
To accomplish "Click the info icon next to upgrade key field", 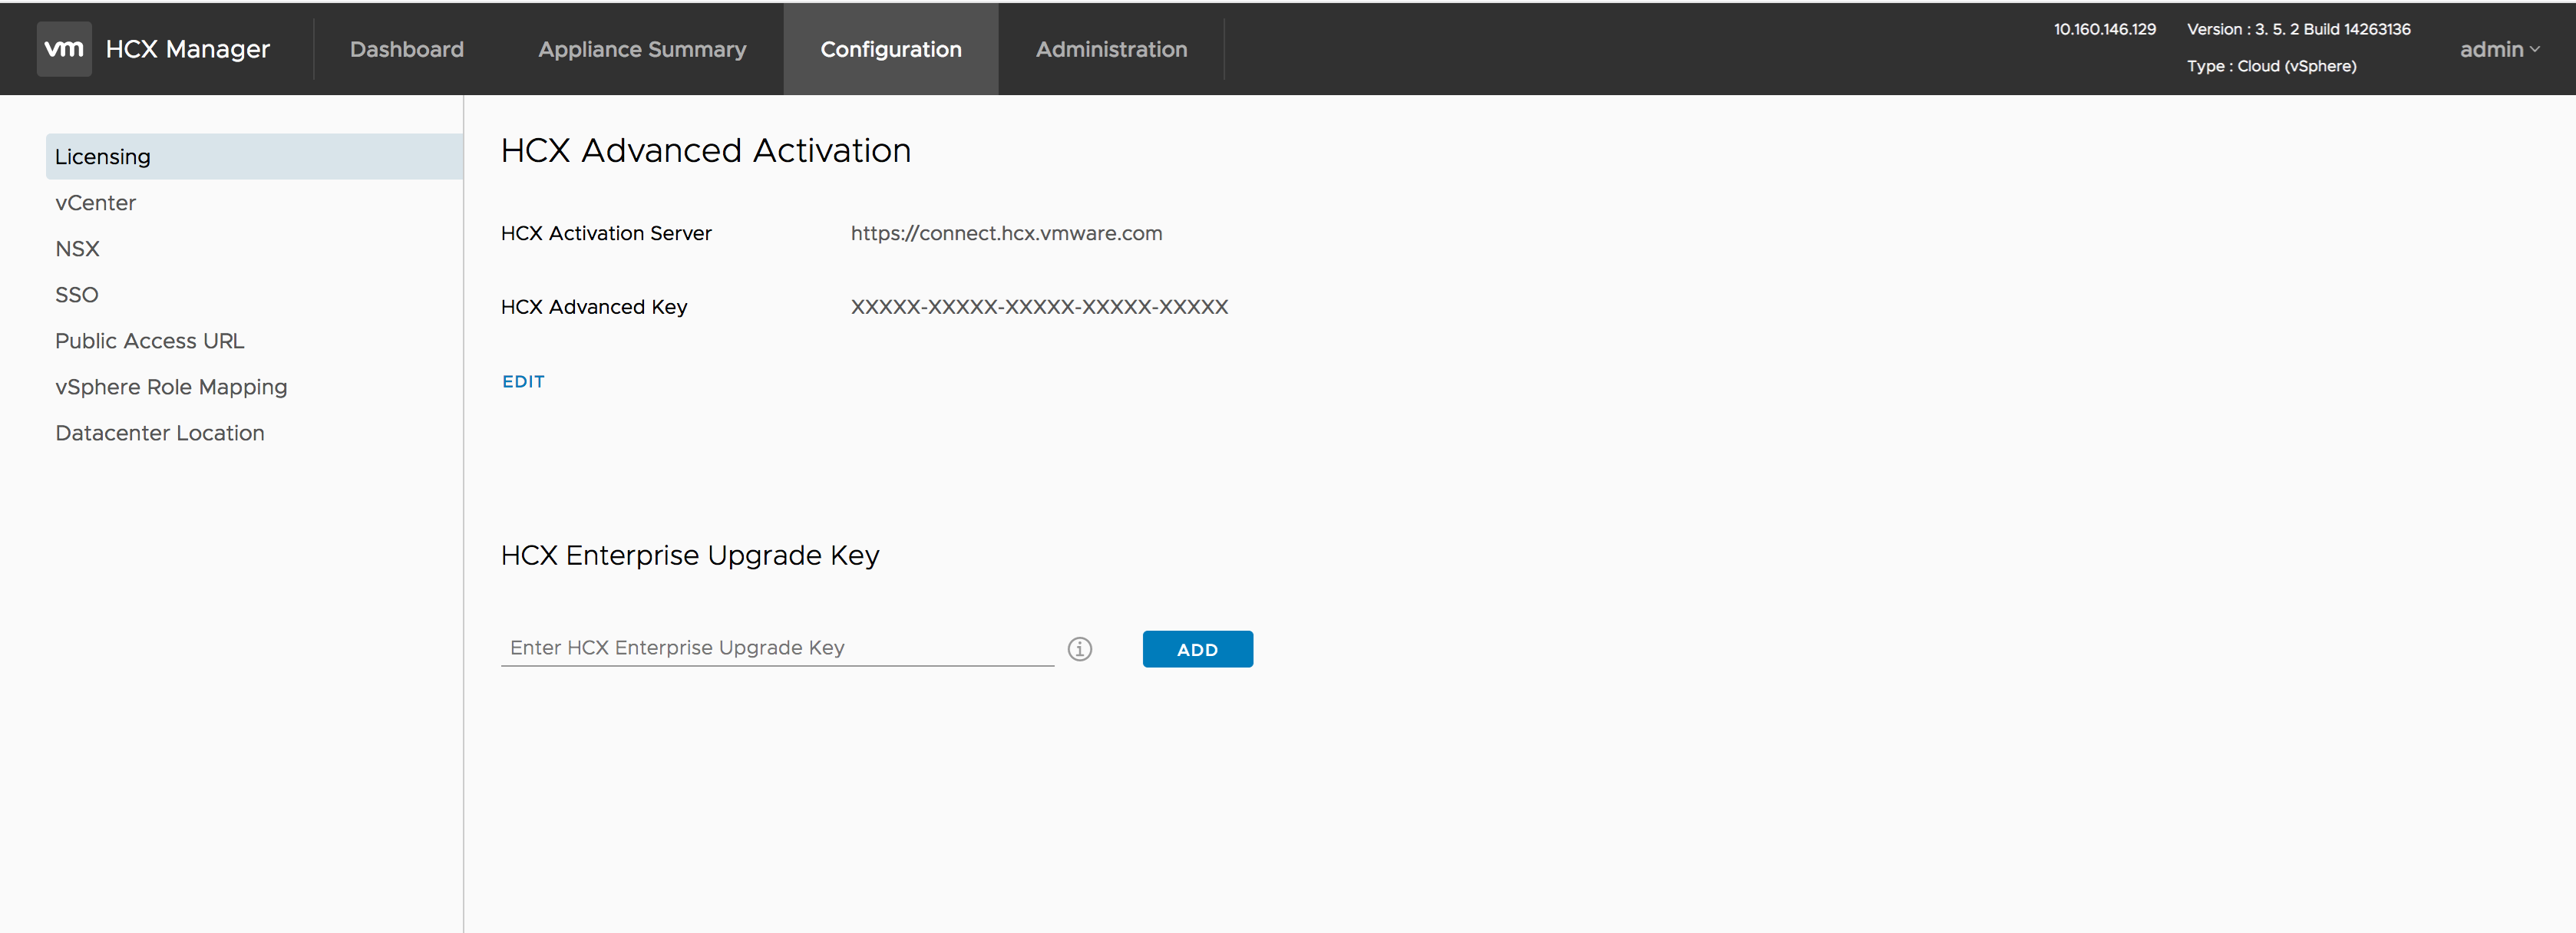I will click(1079, 647).
